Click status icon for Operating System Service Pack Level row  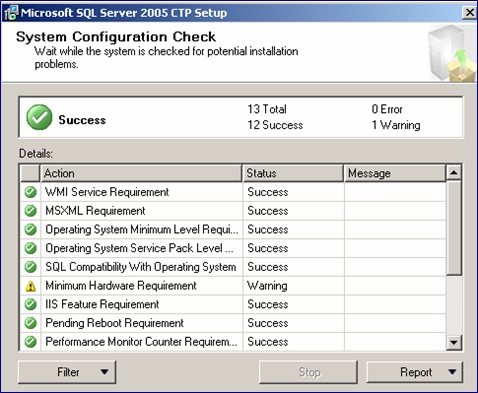30,248
